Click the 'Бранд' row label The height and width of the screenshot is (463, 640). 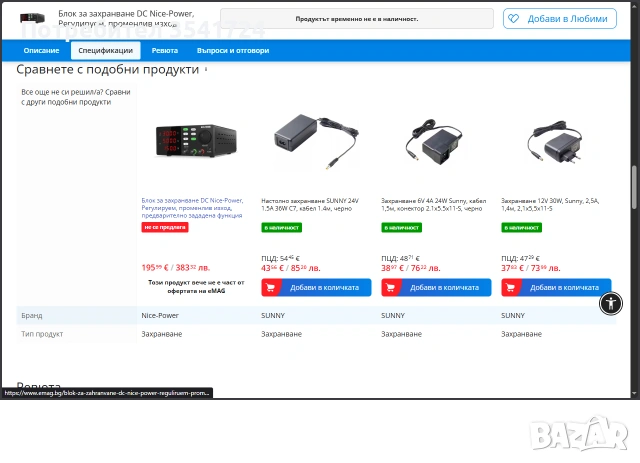click(x=32, y=316)
